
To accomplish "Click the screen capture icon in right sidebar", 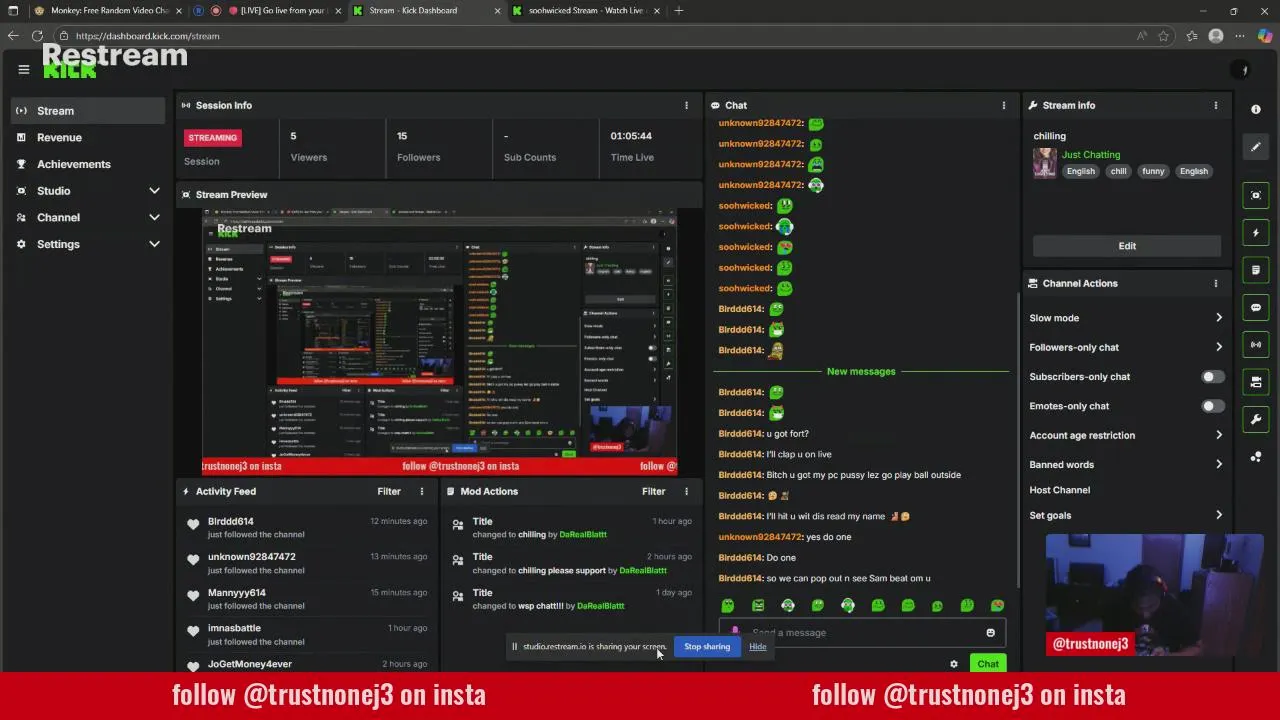I will pos(1256,195).
